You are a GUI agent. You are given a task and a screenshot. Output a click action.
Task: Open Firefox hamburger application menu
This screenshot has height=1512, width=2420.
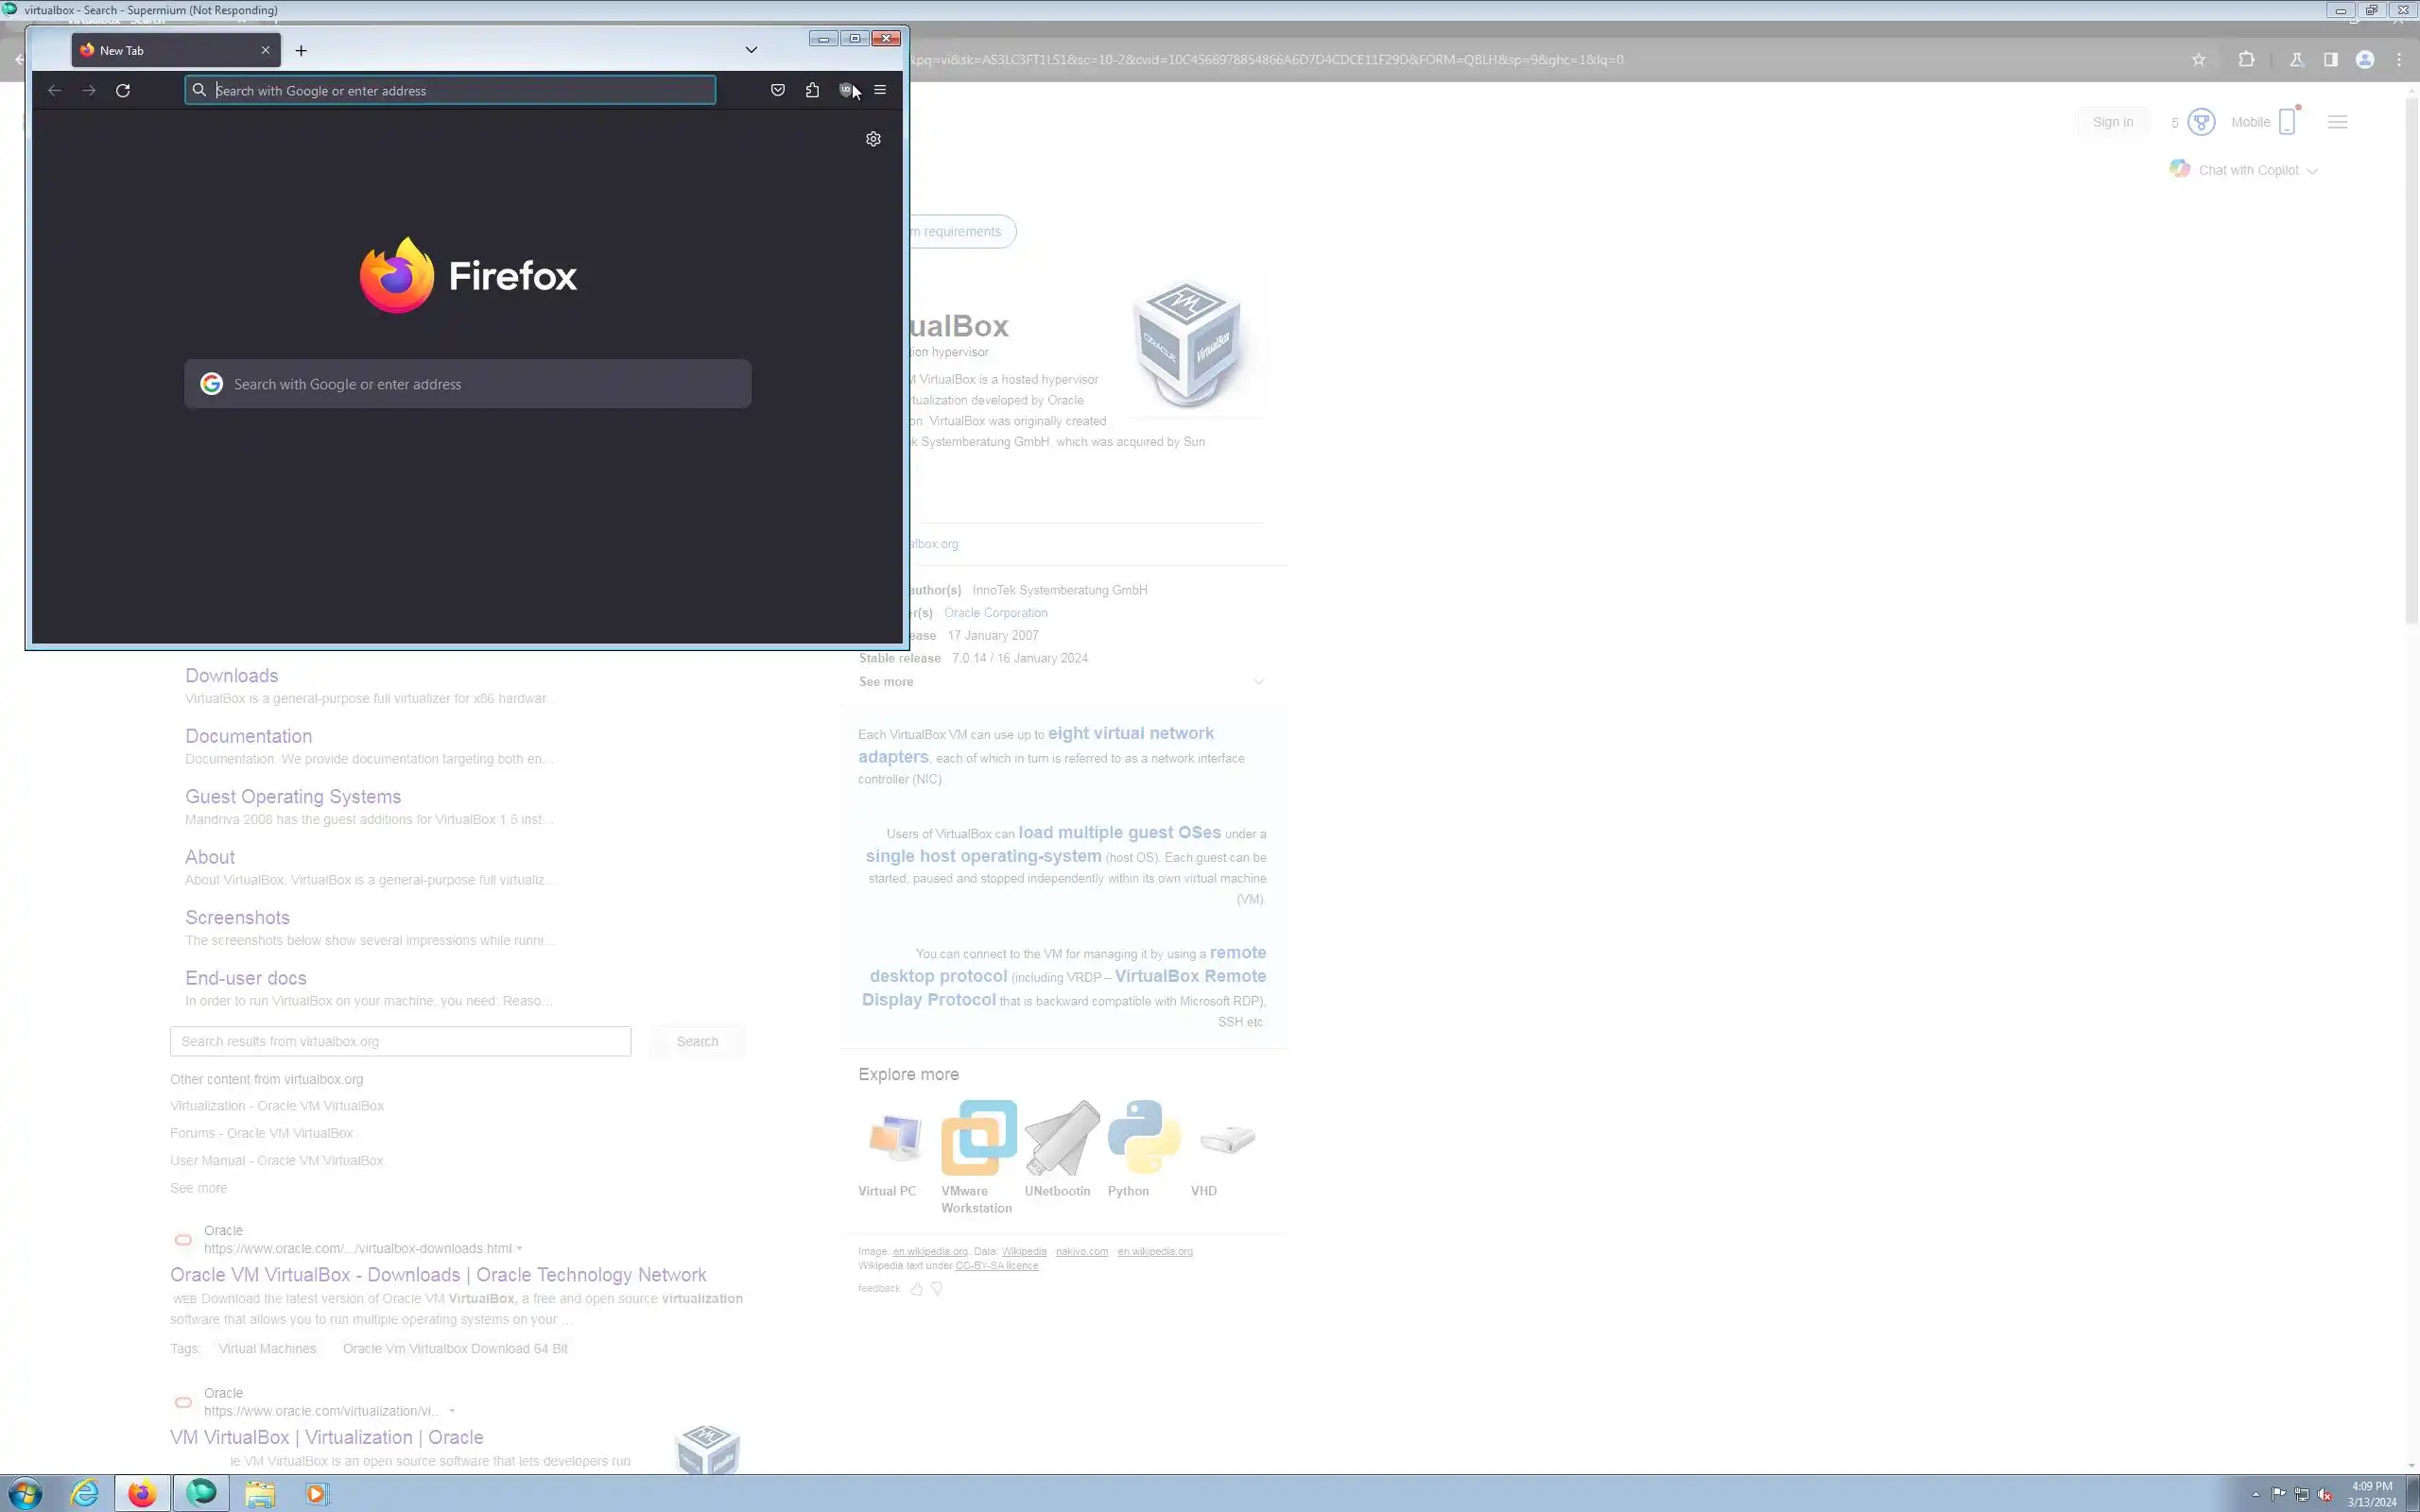(x=880, y=90)
